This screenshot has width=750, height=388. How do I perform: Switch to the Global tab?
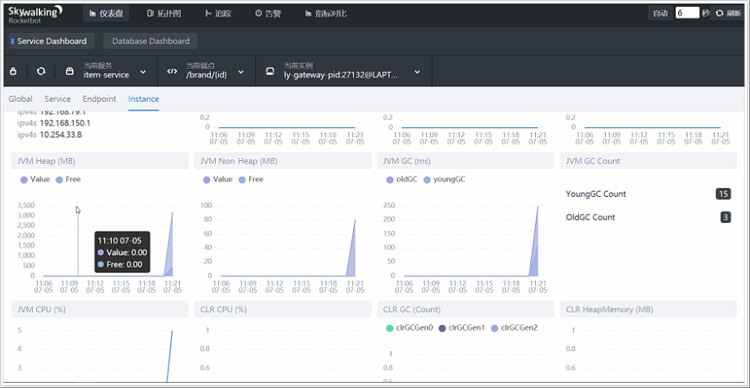(x=21, y=99)
